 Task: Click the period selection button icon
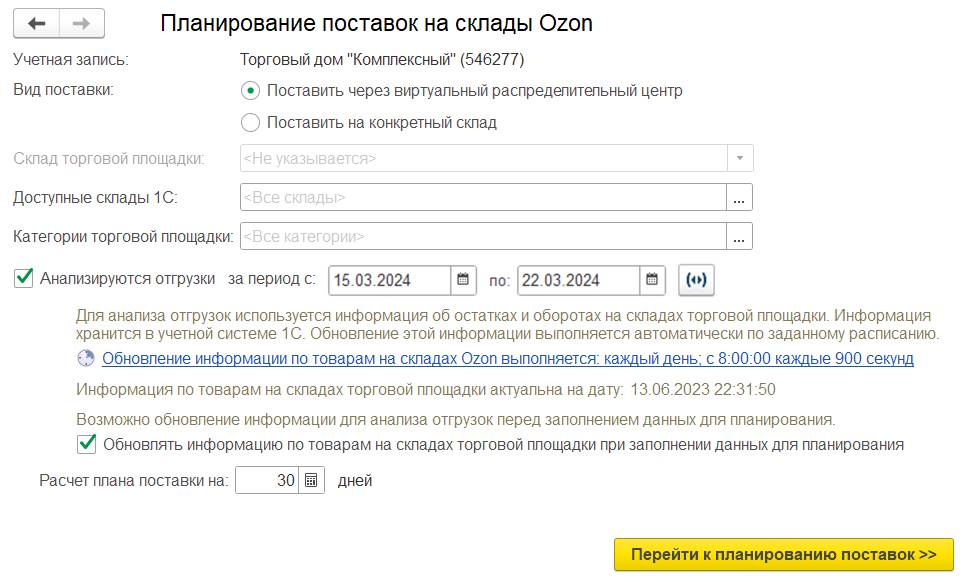pos(697,280)
